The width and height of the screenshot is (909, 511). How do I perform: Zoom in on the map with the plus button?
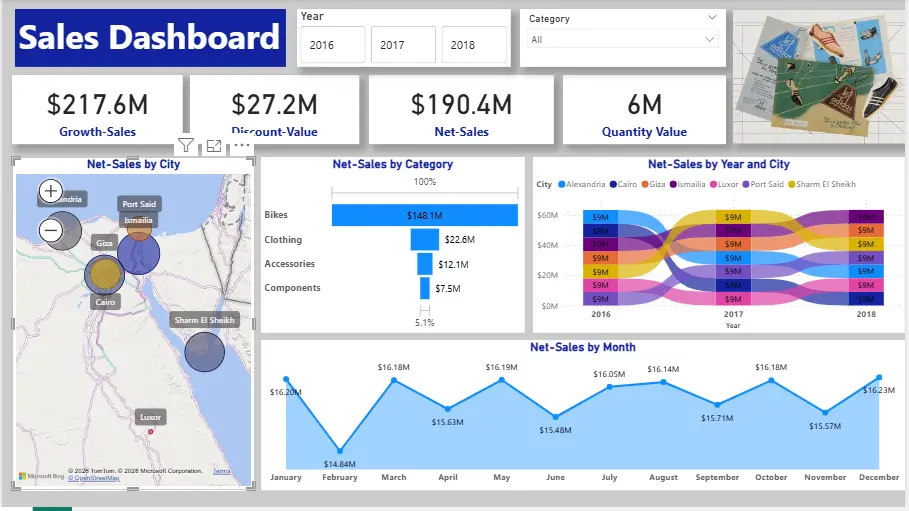51,191
